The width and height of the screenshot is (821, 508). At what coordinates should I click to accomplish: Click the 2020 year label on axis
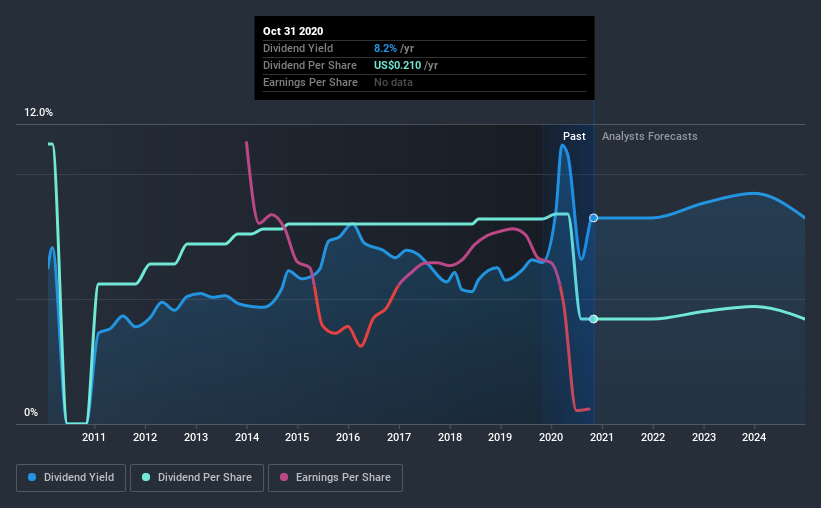click(x=551, y=437)
